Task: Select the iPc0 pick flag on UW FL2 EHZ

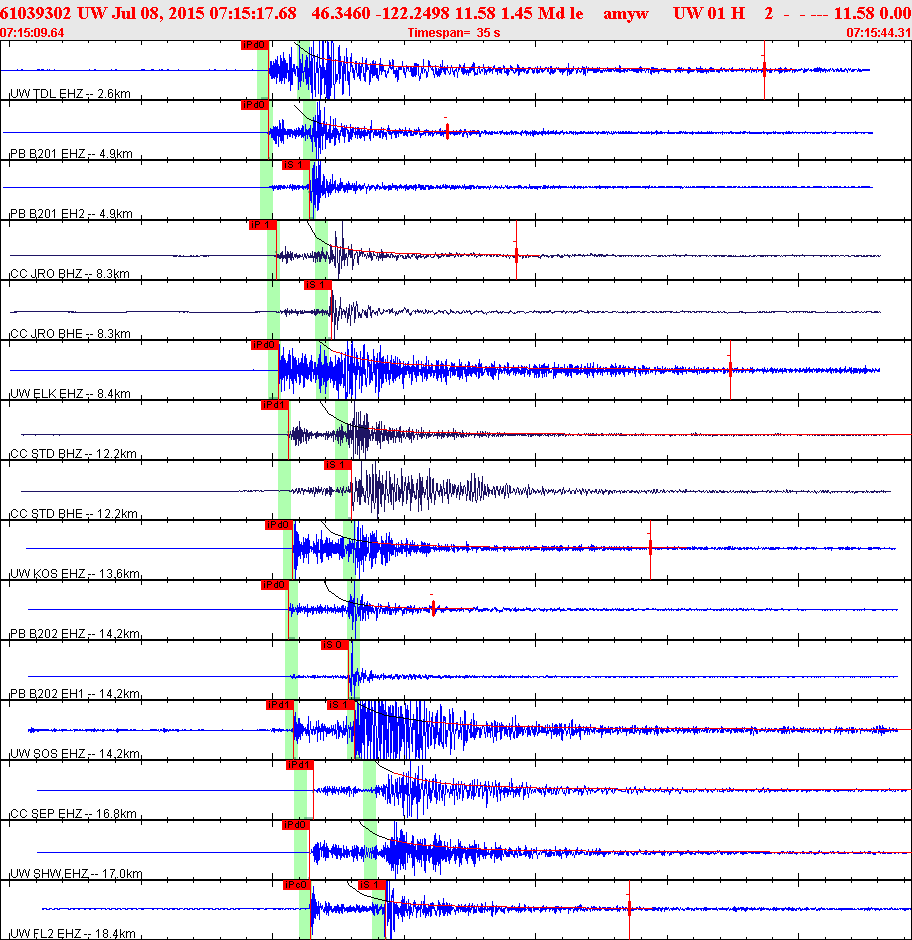Action: tap(297, 884)
